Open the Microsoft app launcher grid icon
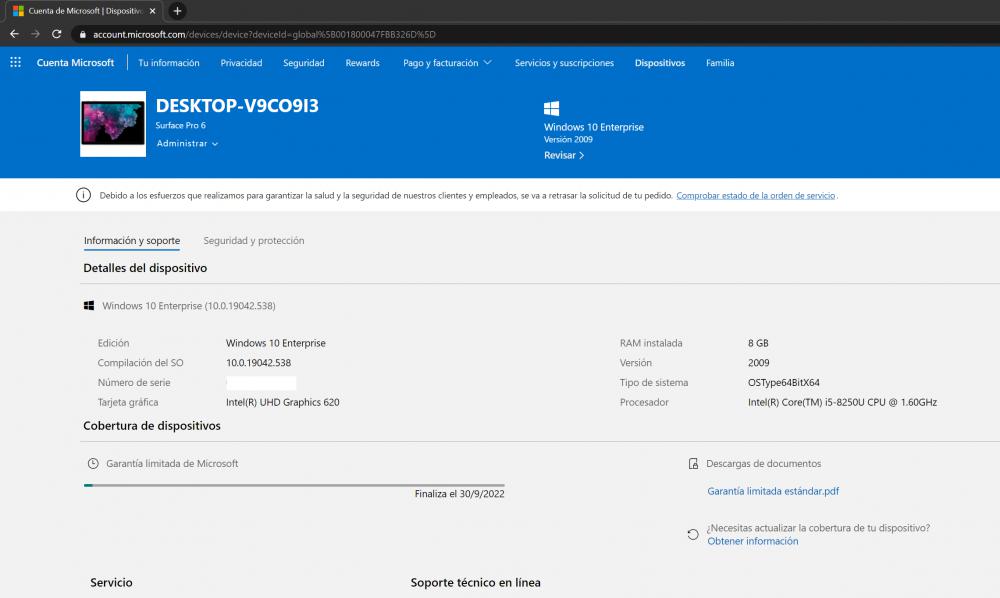 click(x=15, y=62)
